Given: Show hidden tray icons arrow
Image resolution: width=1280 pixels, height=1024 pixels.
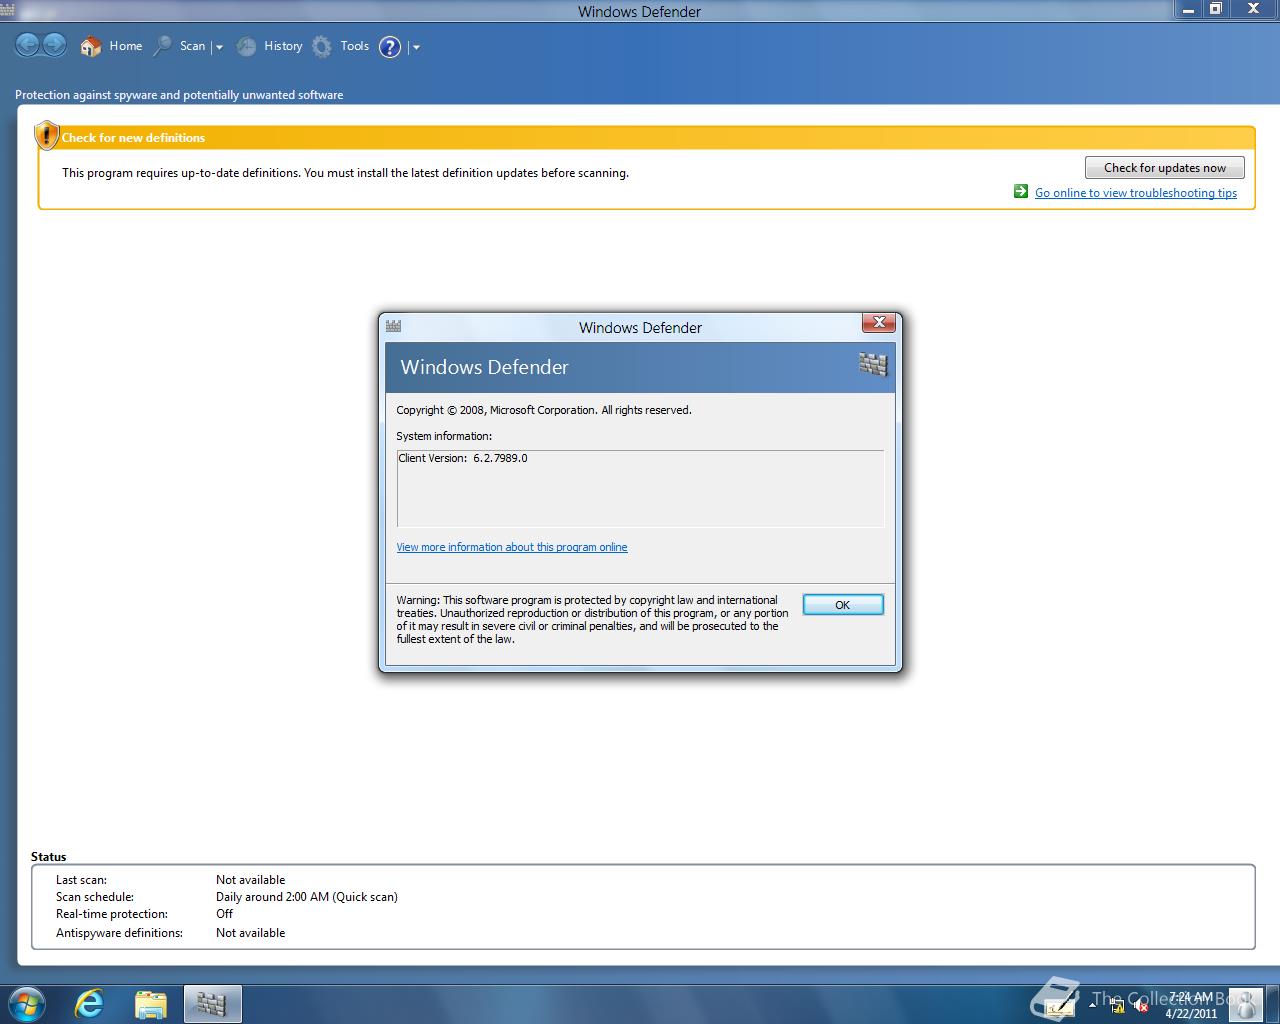Looking at the screenshot, I should click(x=1092, y=1005).
